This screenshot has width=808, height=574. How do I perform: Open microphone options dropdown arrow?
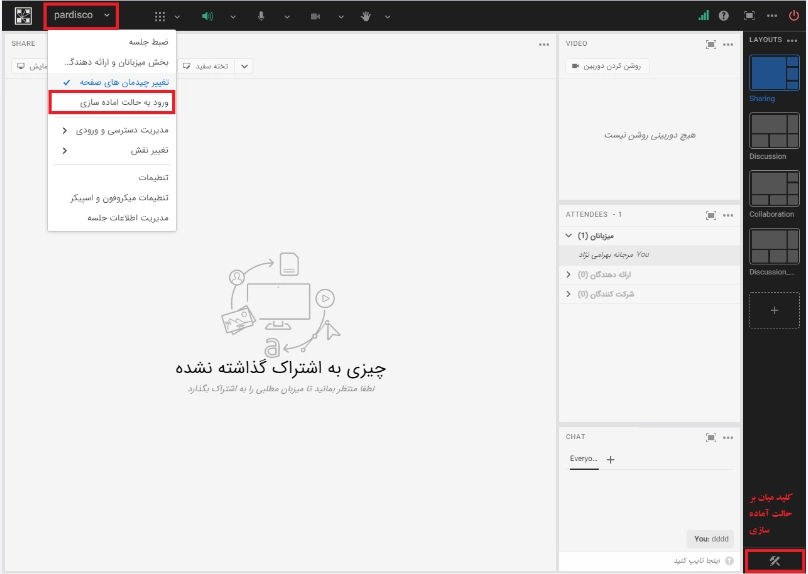[x=287, y=16]
